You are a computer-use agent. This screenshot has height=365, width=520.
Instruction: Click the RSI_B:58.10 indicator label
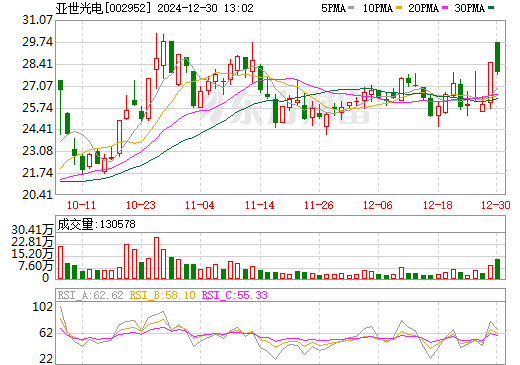162,295
